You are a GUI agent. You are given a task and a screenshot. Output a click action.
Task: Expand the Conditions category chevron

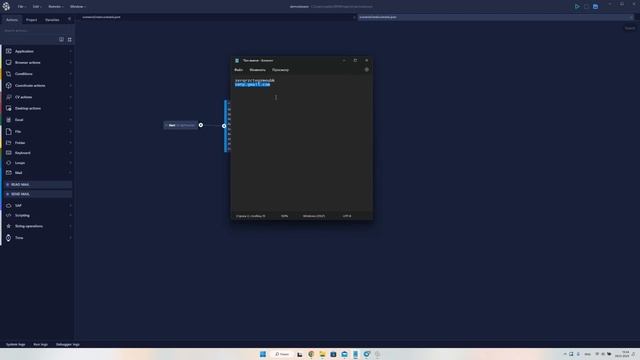click(x=70, y=74)
